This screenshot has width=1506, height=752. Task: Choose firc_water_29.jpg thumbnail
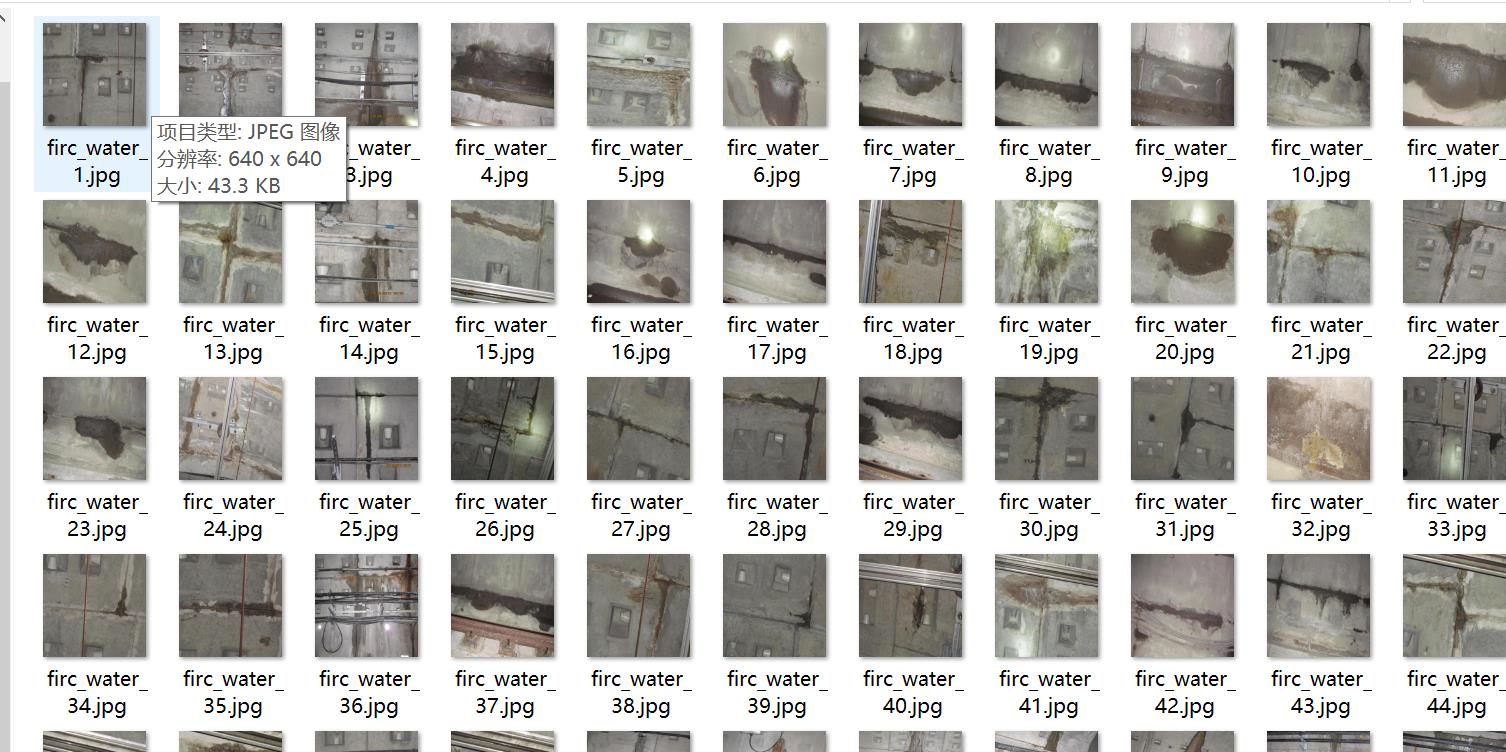tap(911, 429)
